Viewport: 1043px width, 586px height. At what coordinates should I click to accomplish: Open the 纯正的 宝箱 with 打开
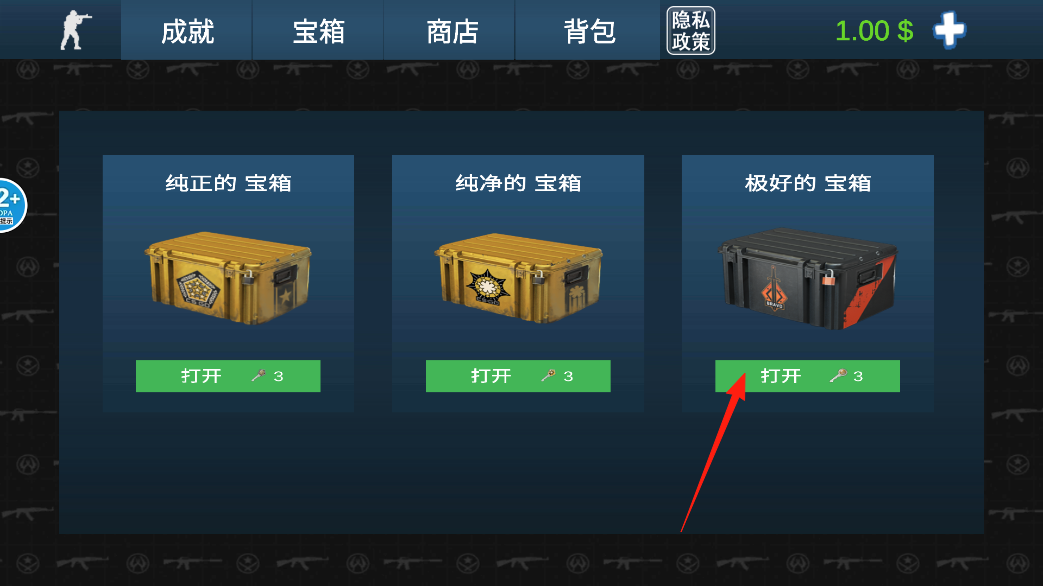[x=228, y=376]
